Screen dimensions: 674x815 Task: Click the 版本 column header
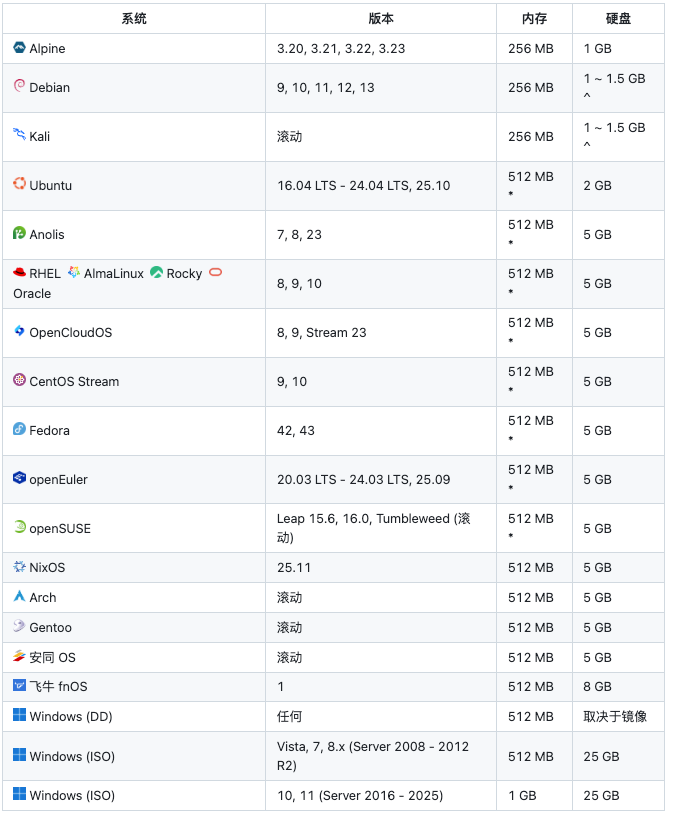pyautogui.click(x=381, y=19)
